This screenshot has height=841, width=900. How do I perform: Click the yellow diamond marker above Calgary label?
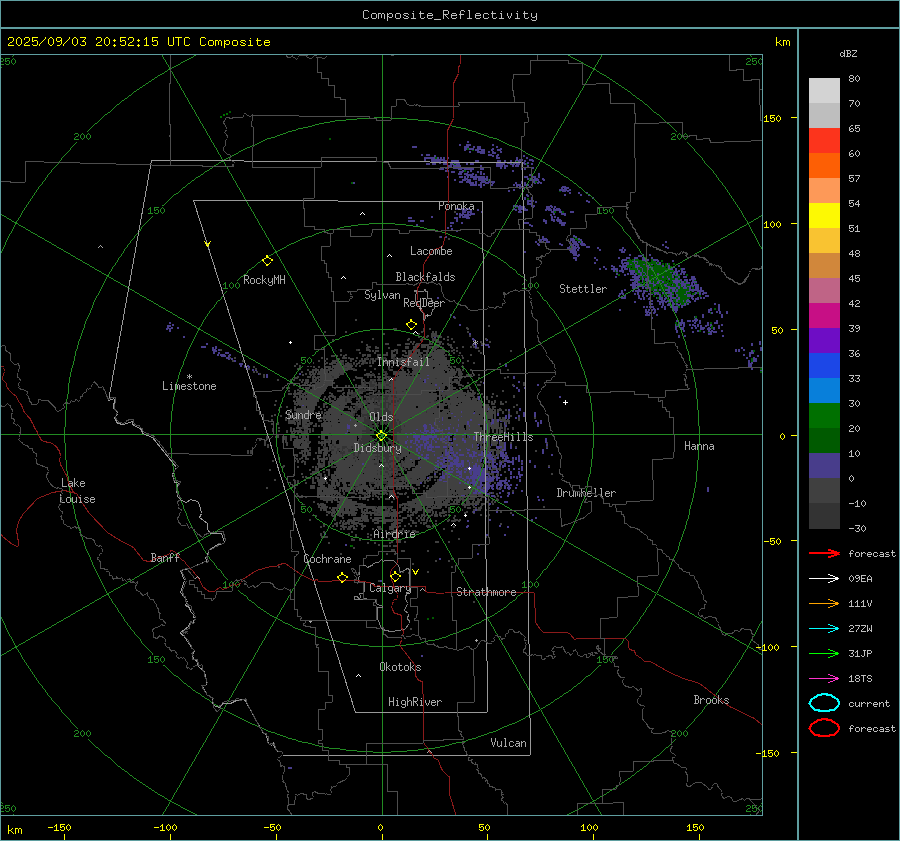point(395,576)
